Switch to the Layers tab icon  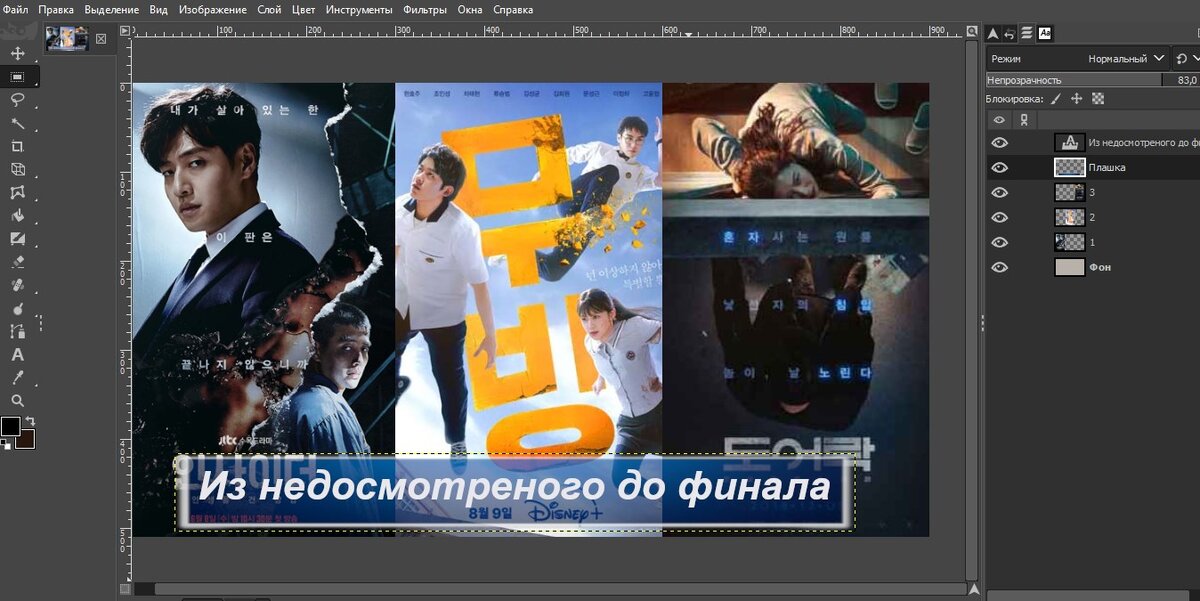[x=1027, y=33]
